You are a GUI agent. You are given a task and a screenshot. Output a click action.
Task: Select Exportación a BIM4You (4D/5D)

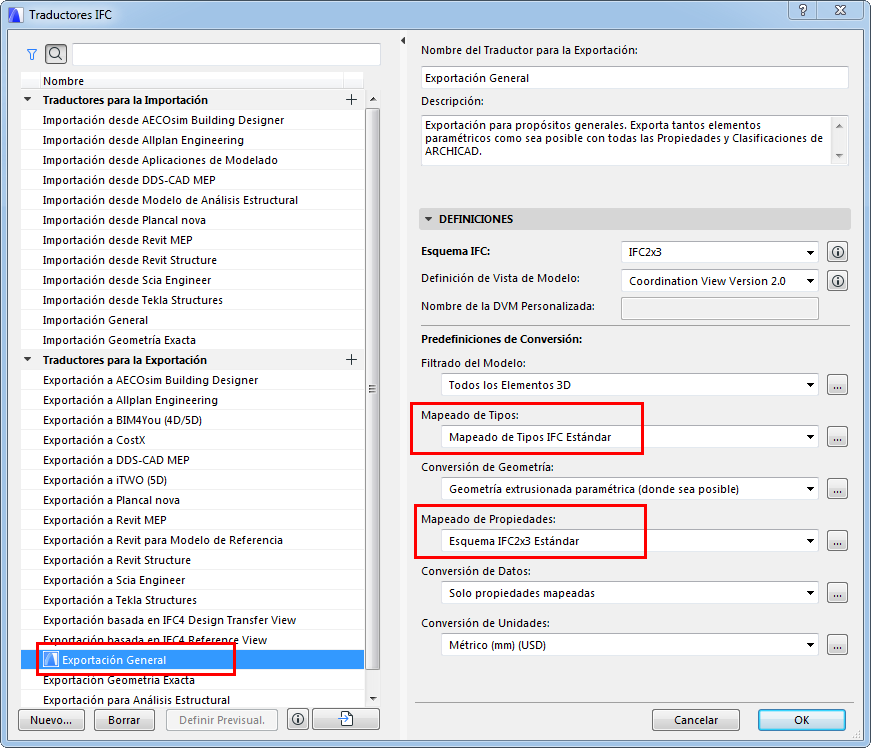(x=192, y=420)
